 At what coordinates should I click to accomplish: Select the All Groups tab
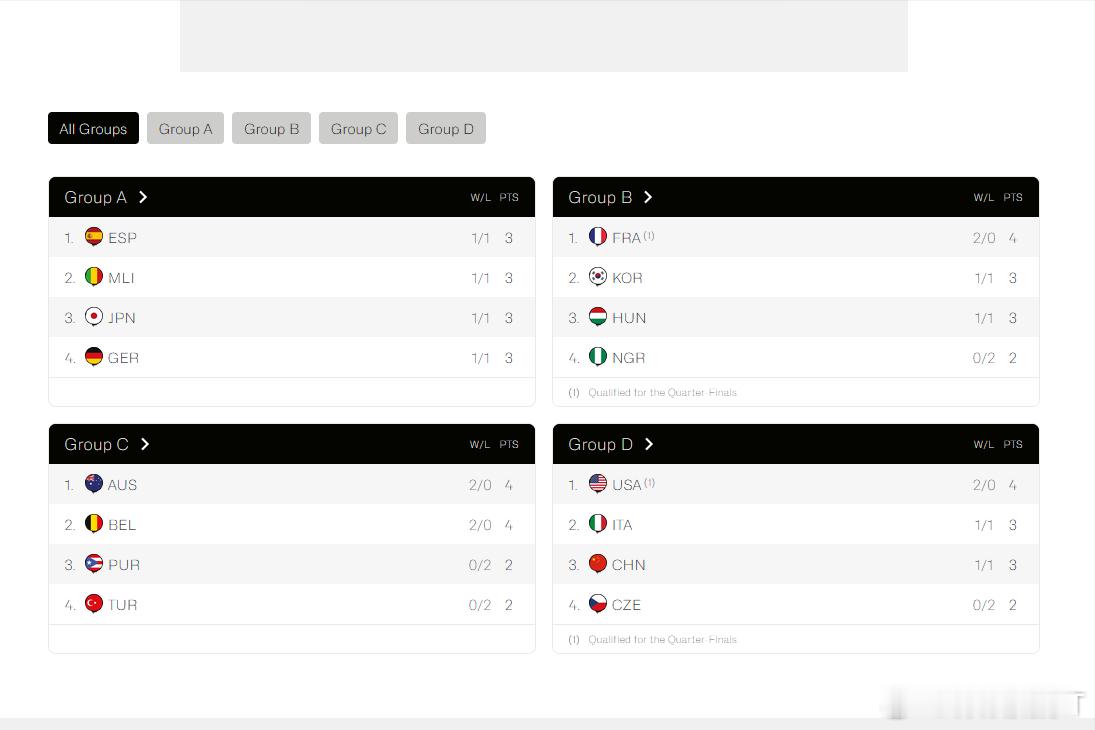(x=93, y=129)
